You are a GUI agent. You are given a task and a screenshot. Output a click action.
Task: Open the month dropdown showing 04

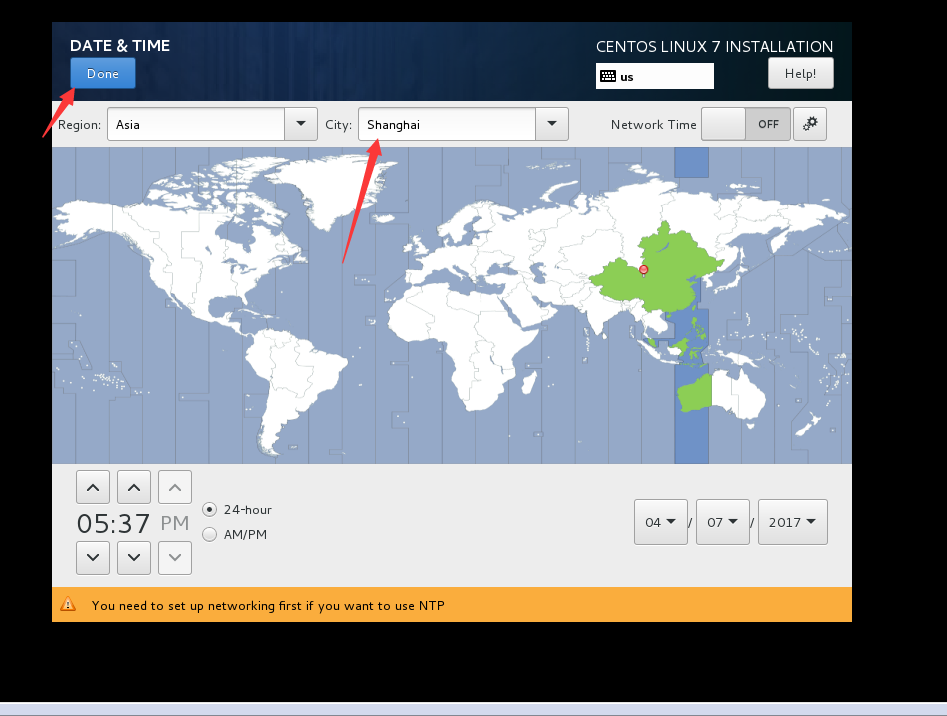click(661, 522)
